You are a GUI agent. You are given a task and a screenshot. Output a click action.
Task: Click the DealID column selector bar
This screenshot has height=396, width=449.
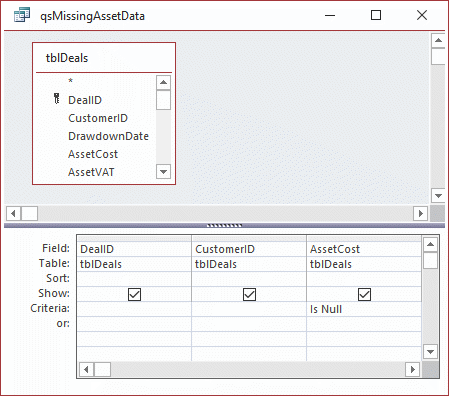coord(134,238)
